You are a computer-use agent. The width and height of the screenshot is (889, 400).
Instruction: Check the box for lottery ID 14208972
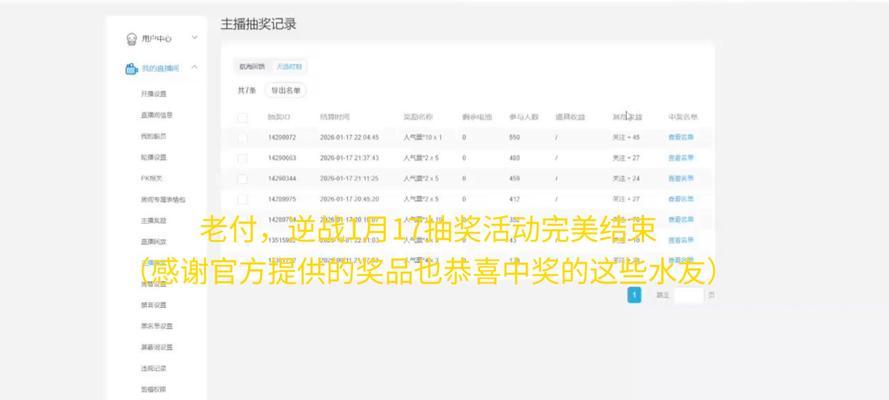tap(242, 137)
